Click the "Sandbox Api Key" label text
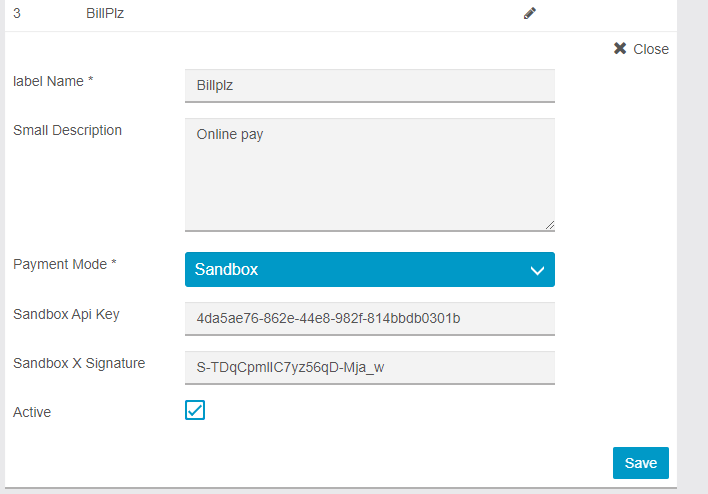Image resolution: width=708 pixels, height=494 pixels. [66, 314]
